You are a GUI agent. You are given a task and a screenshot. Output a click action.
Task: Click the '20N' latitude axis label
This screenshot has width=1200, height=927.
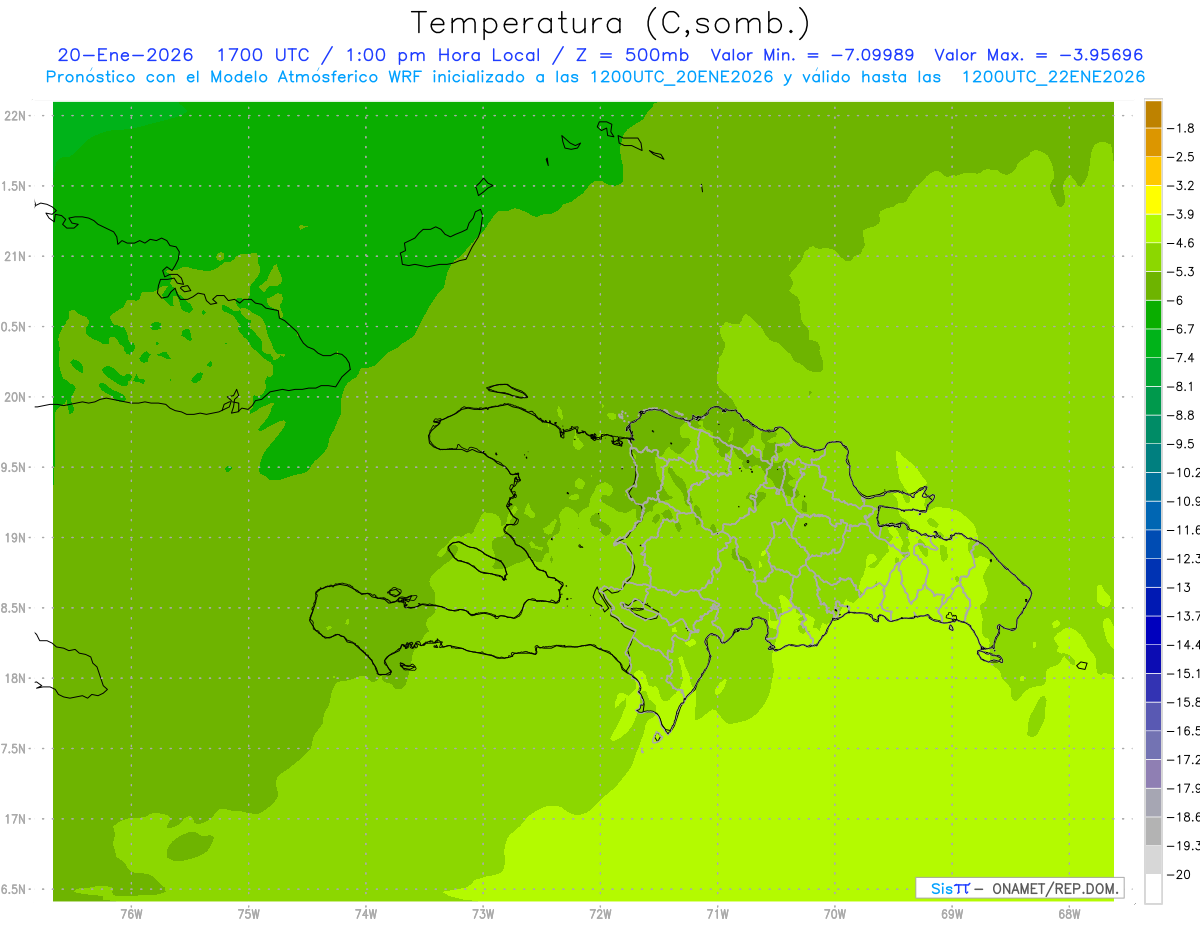point(16,398)
